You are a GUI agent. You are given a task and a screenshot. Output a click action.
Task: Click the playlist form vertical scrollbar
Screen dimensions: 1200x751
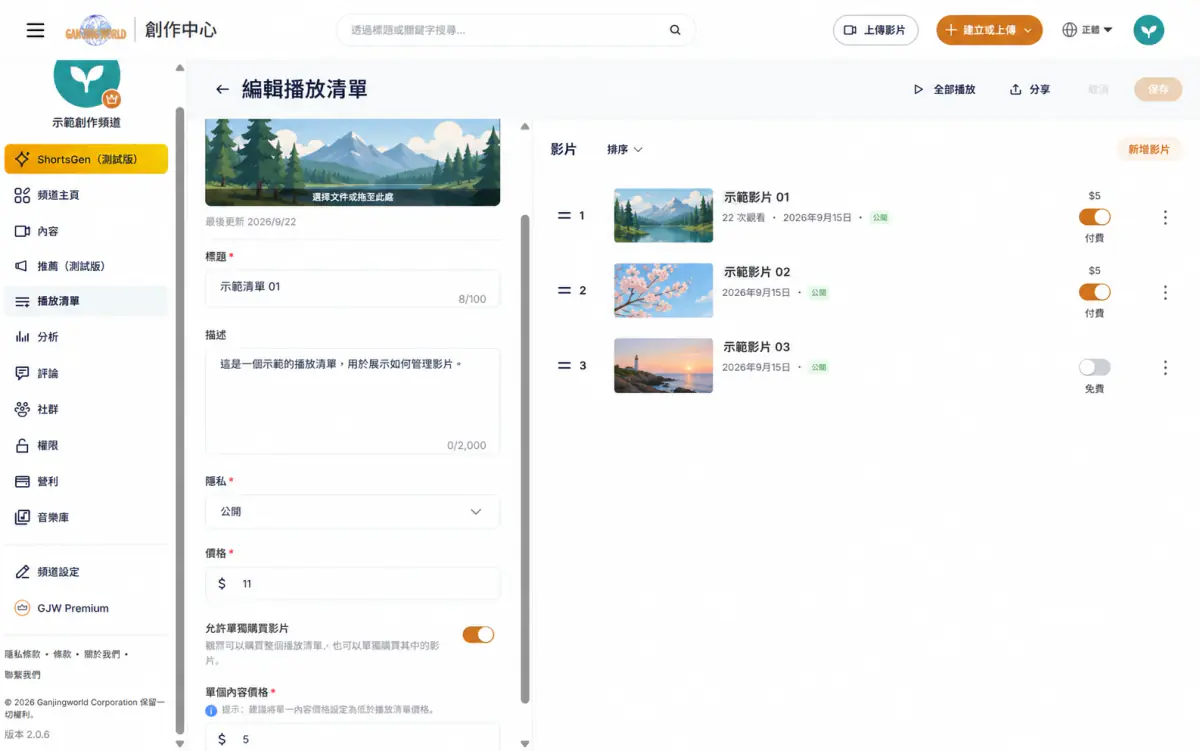525,458
